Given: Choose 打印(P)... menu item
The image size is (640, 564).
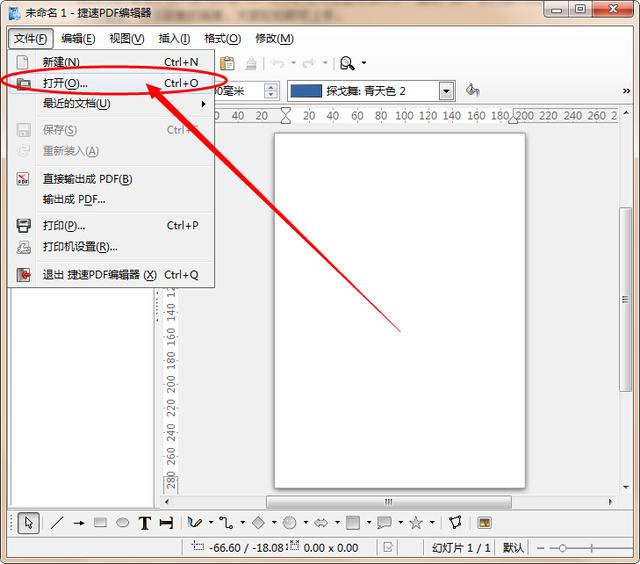Looking at the screenshot, I should click(x=111, y=225).
